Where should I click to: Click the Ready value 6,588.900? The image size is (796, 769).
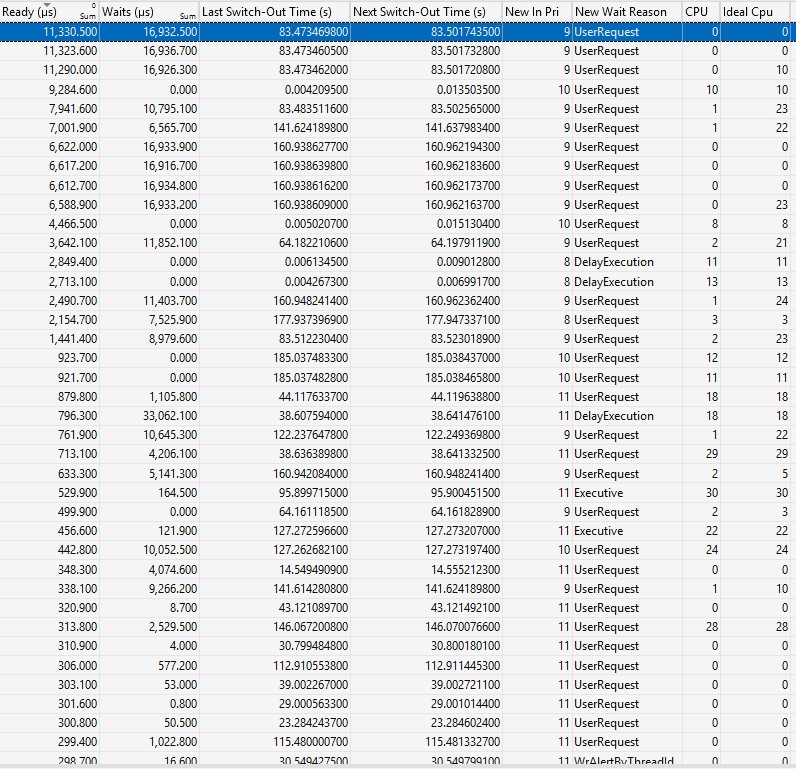[73, 205]
